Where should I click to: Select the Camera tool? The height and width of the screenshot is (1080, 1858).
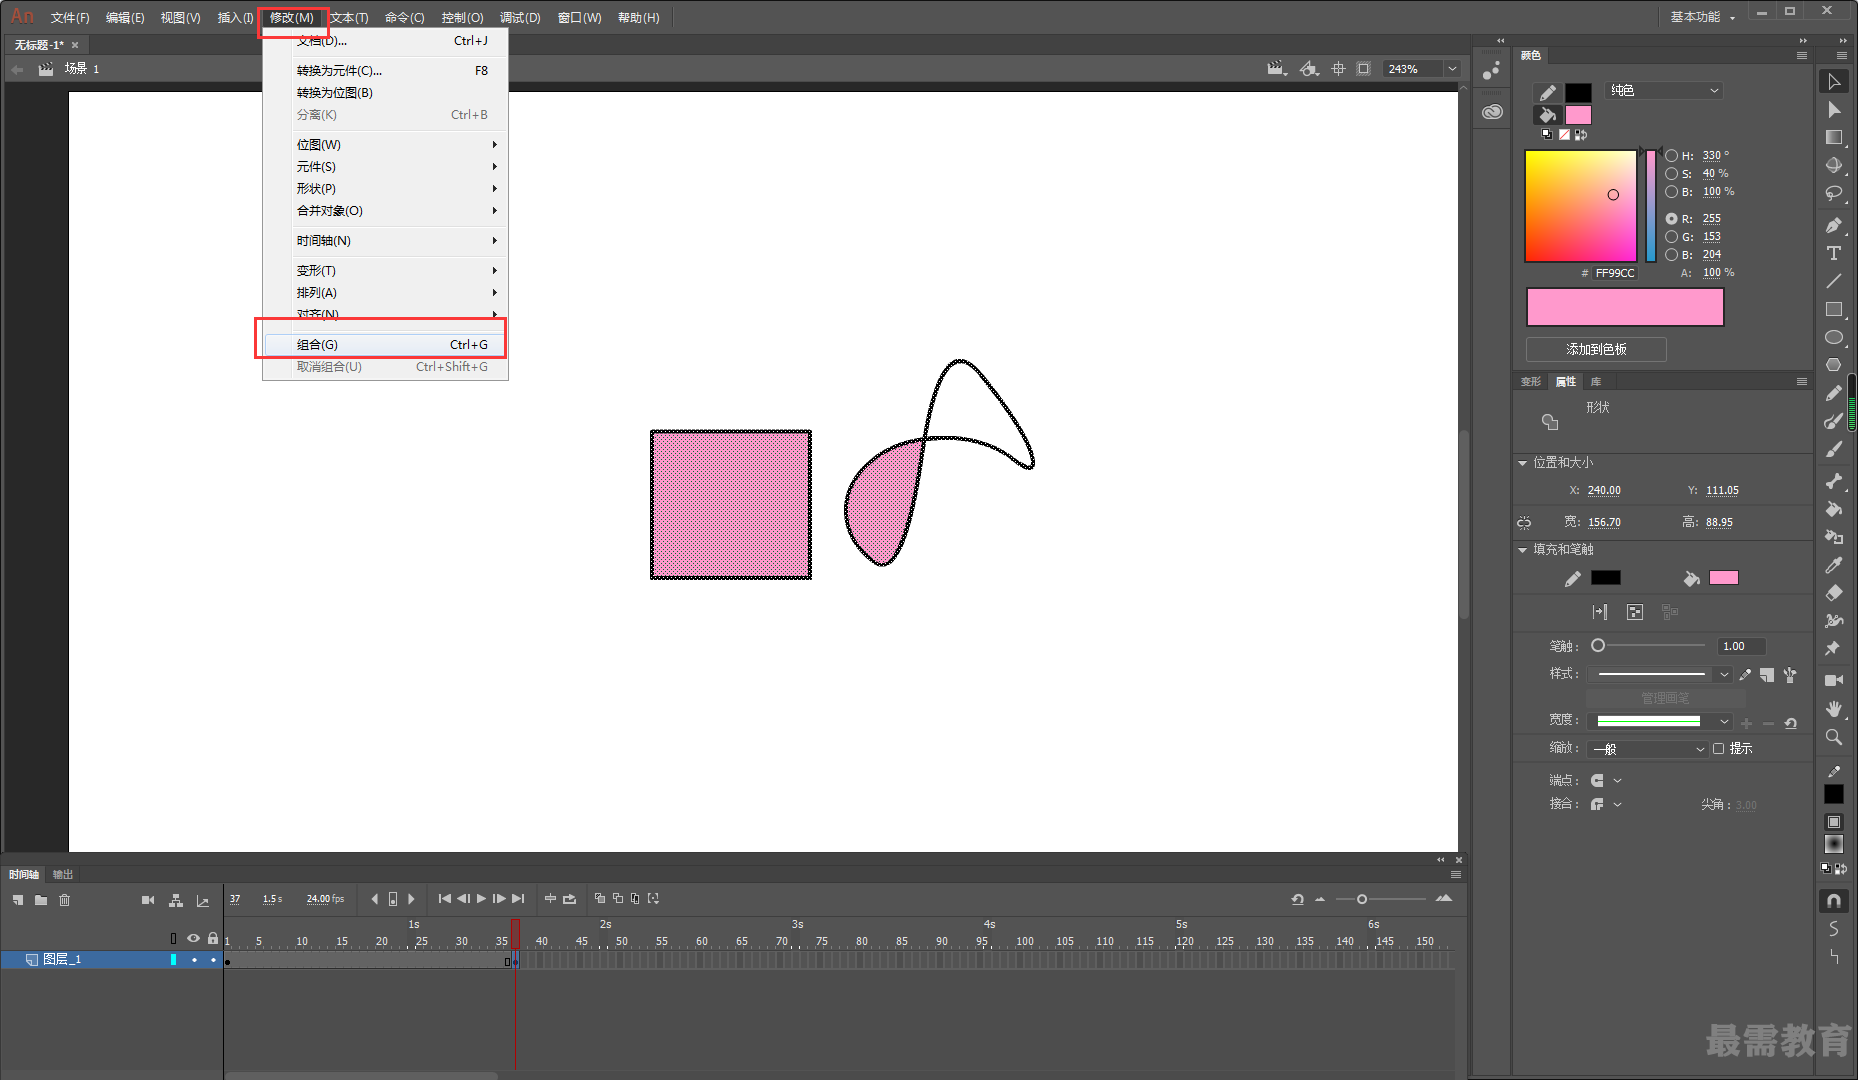[1833, 680]
